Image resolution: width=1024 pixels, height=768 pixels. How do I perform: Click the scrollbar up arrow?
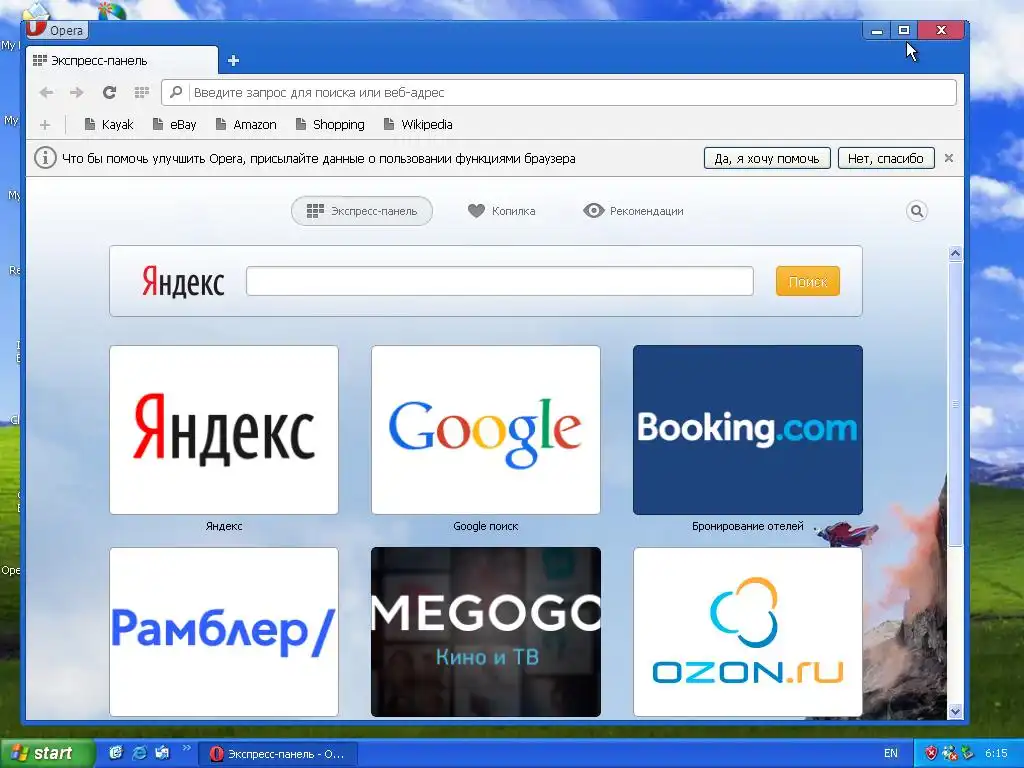[955, 253]
